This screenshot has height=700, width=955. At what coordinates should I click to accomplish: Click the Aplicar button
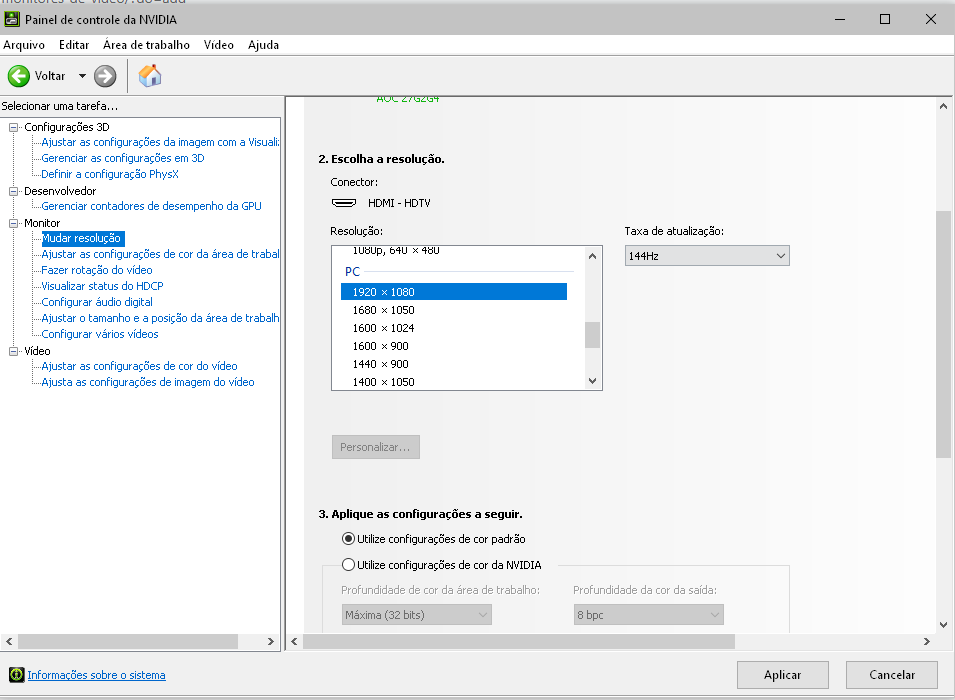[x=783, y=674]
